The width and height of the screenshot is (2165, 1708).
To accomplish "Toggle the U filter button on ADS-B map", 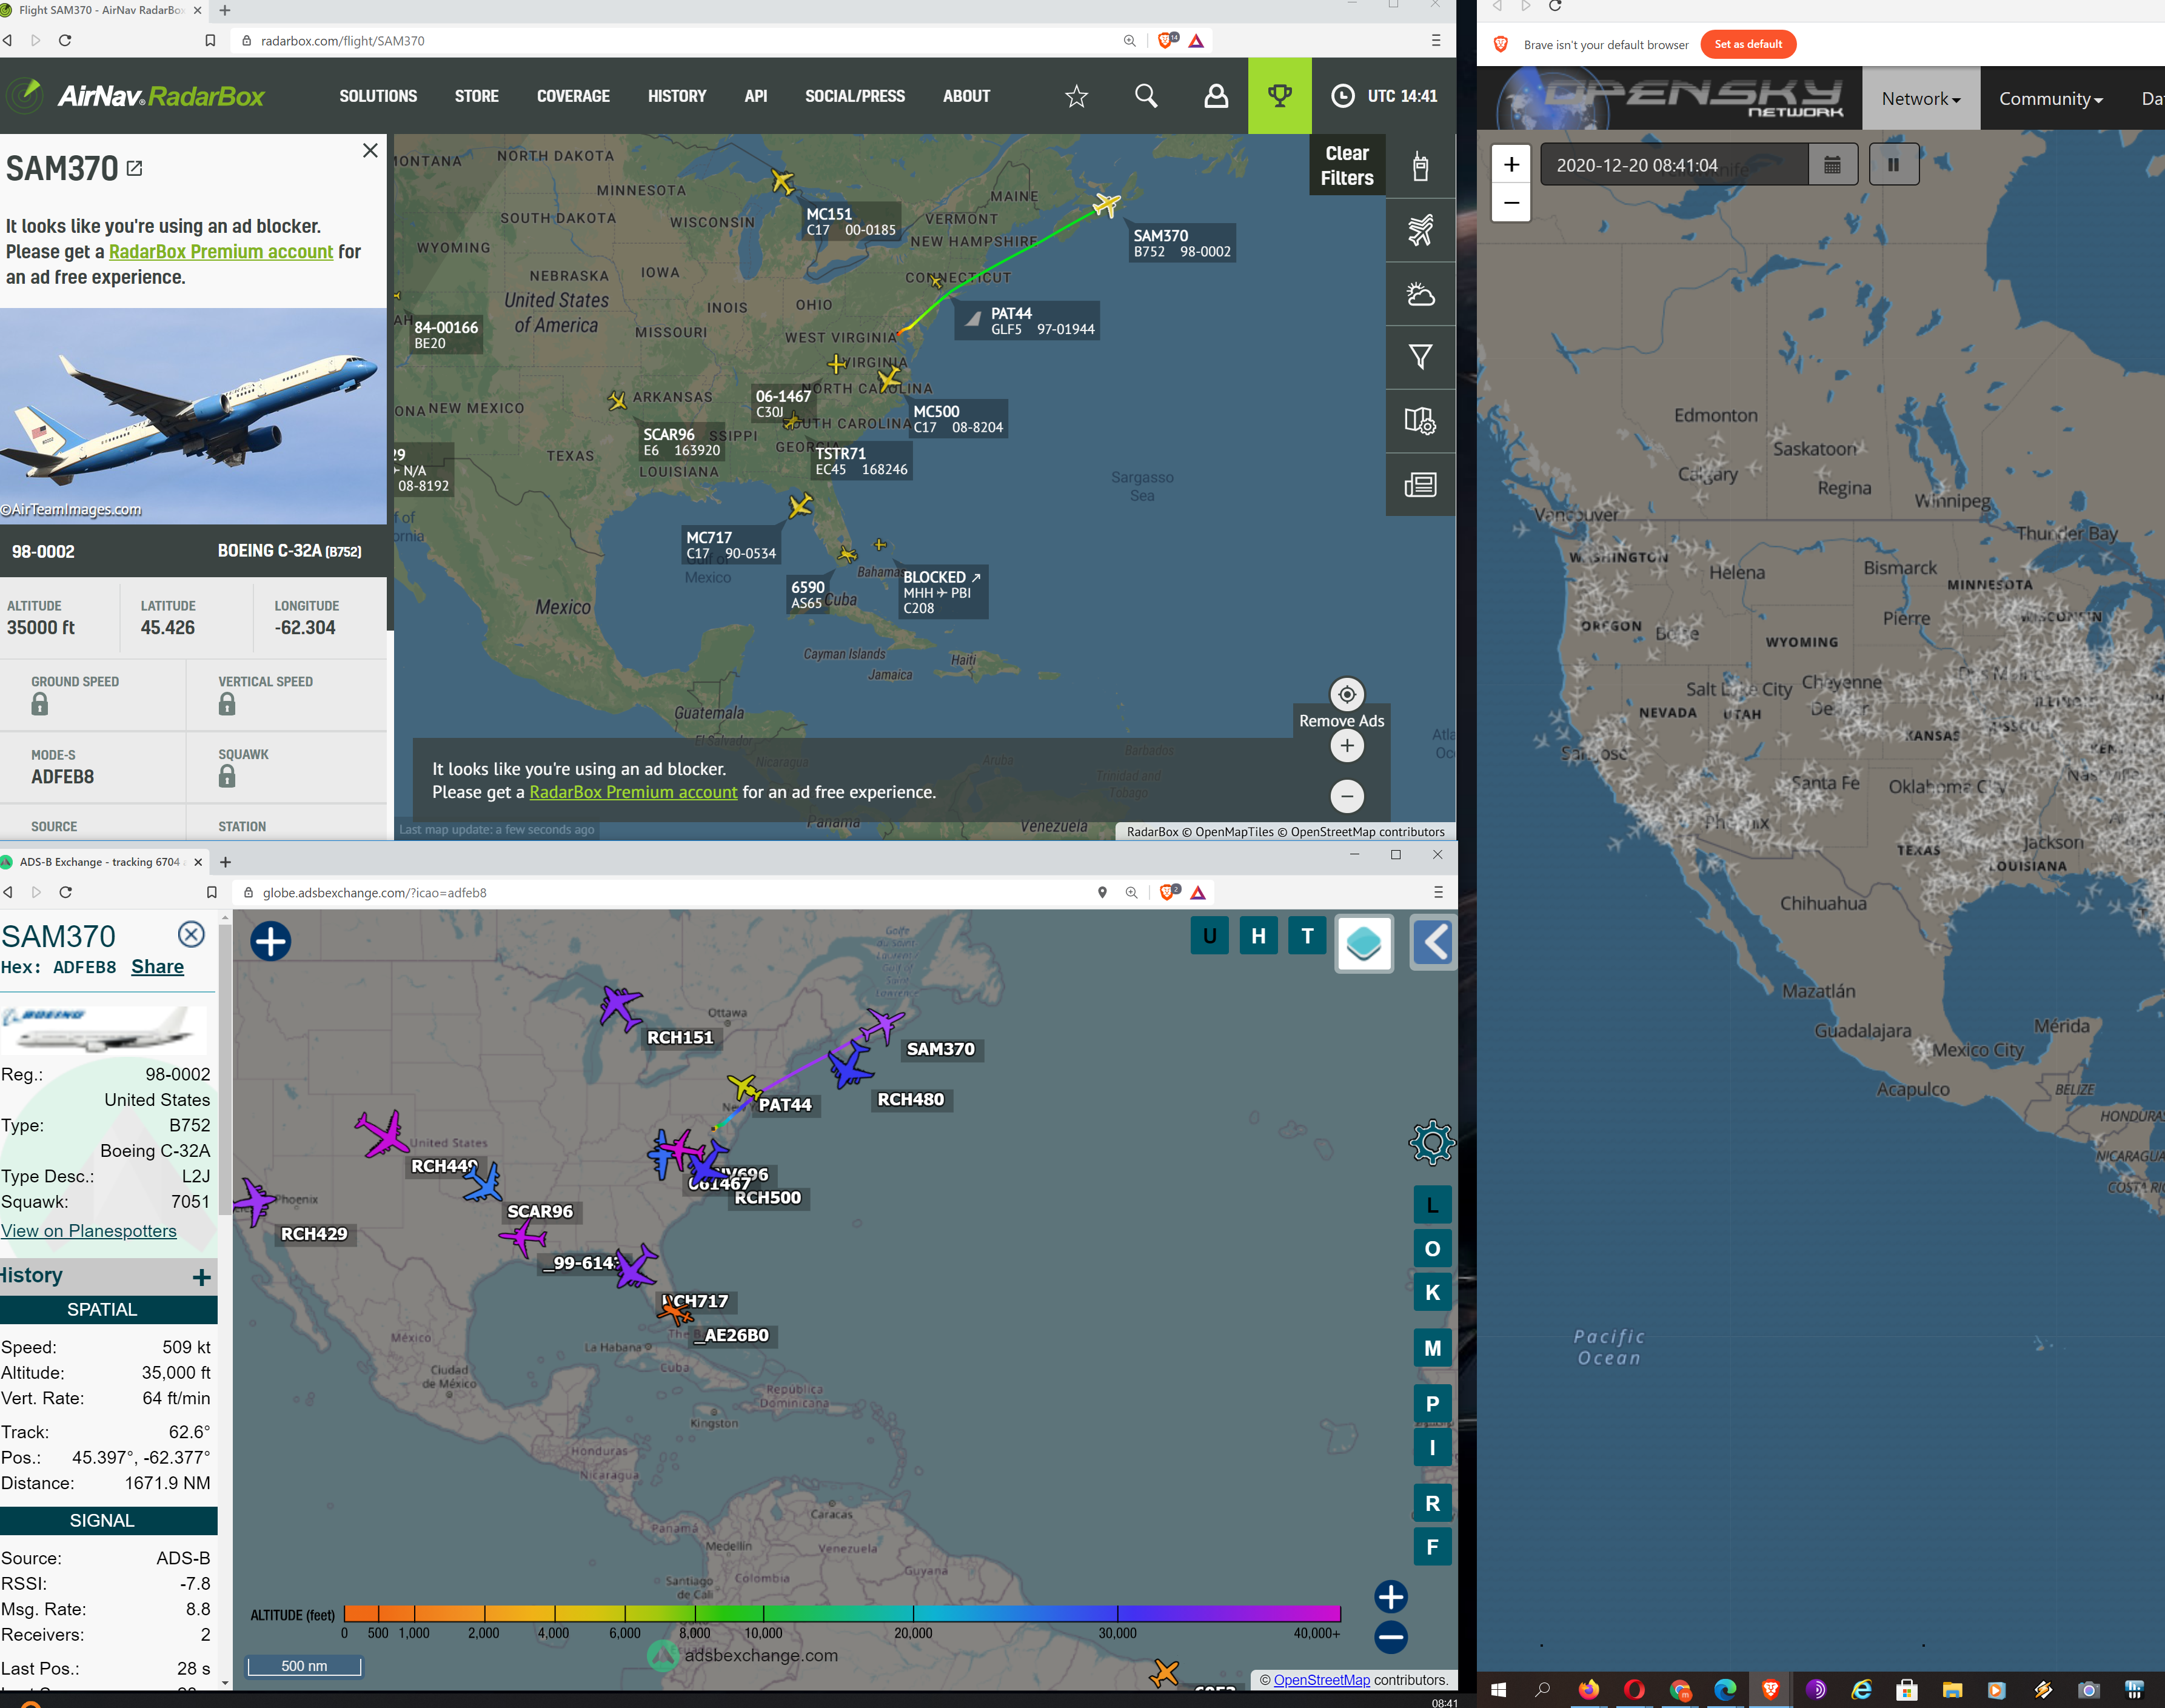I will [1210, 936].
